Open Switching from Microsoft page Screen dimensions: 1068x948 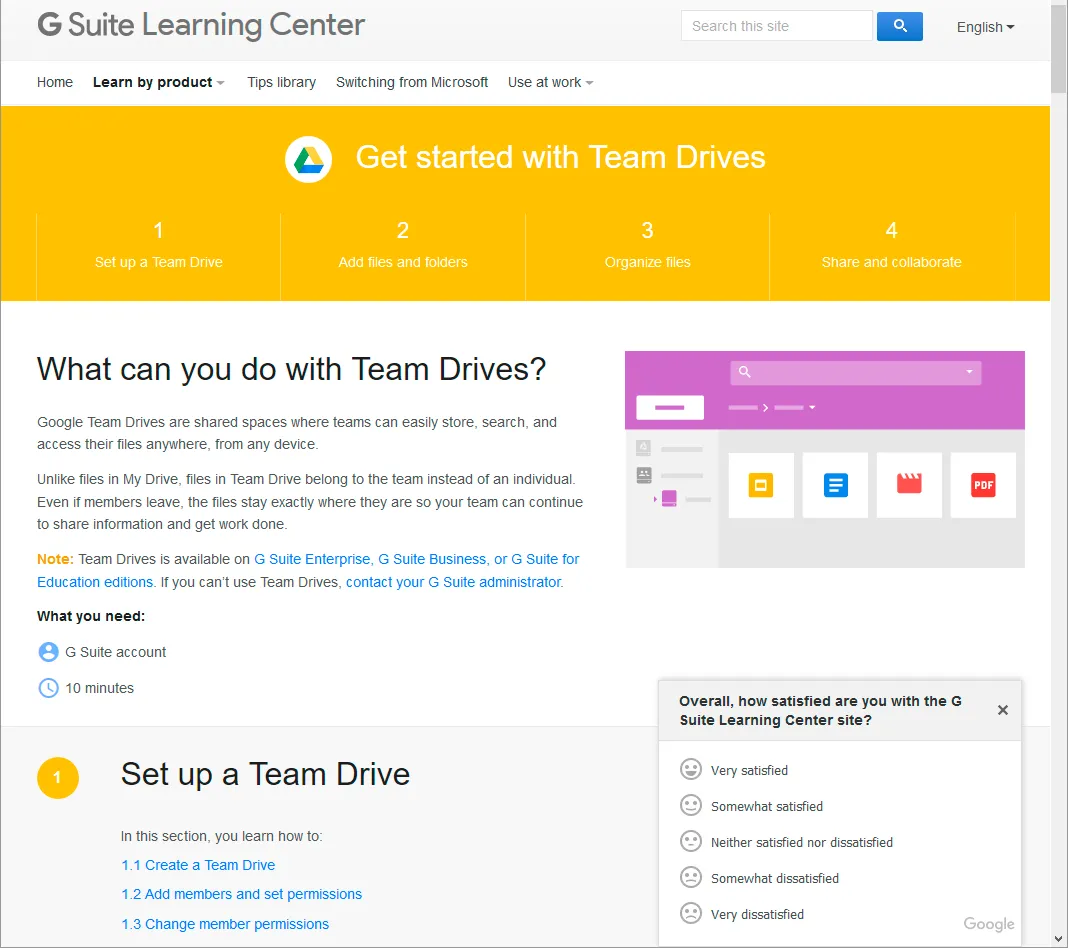click(x=412, y=82)
